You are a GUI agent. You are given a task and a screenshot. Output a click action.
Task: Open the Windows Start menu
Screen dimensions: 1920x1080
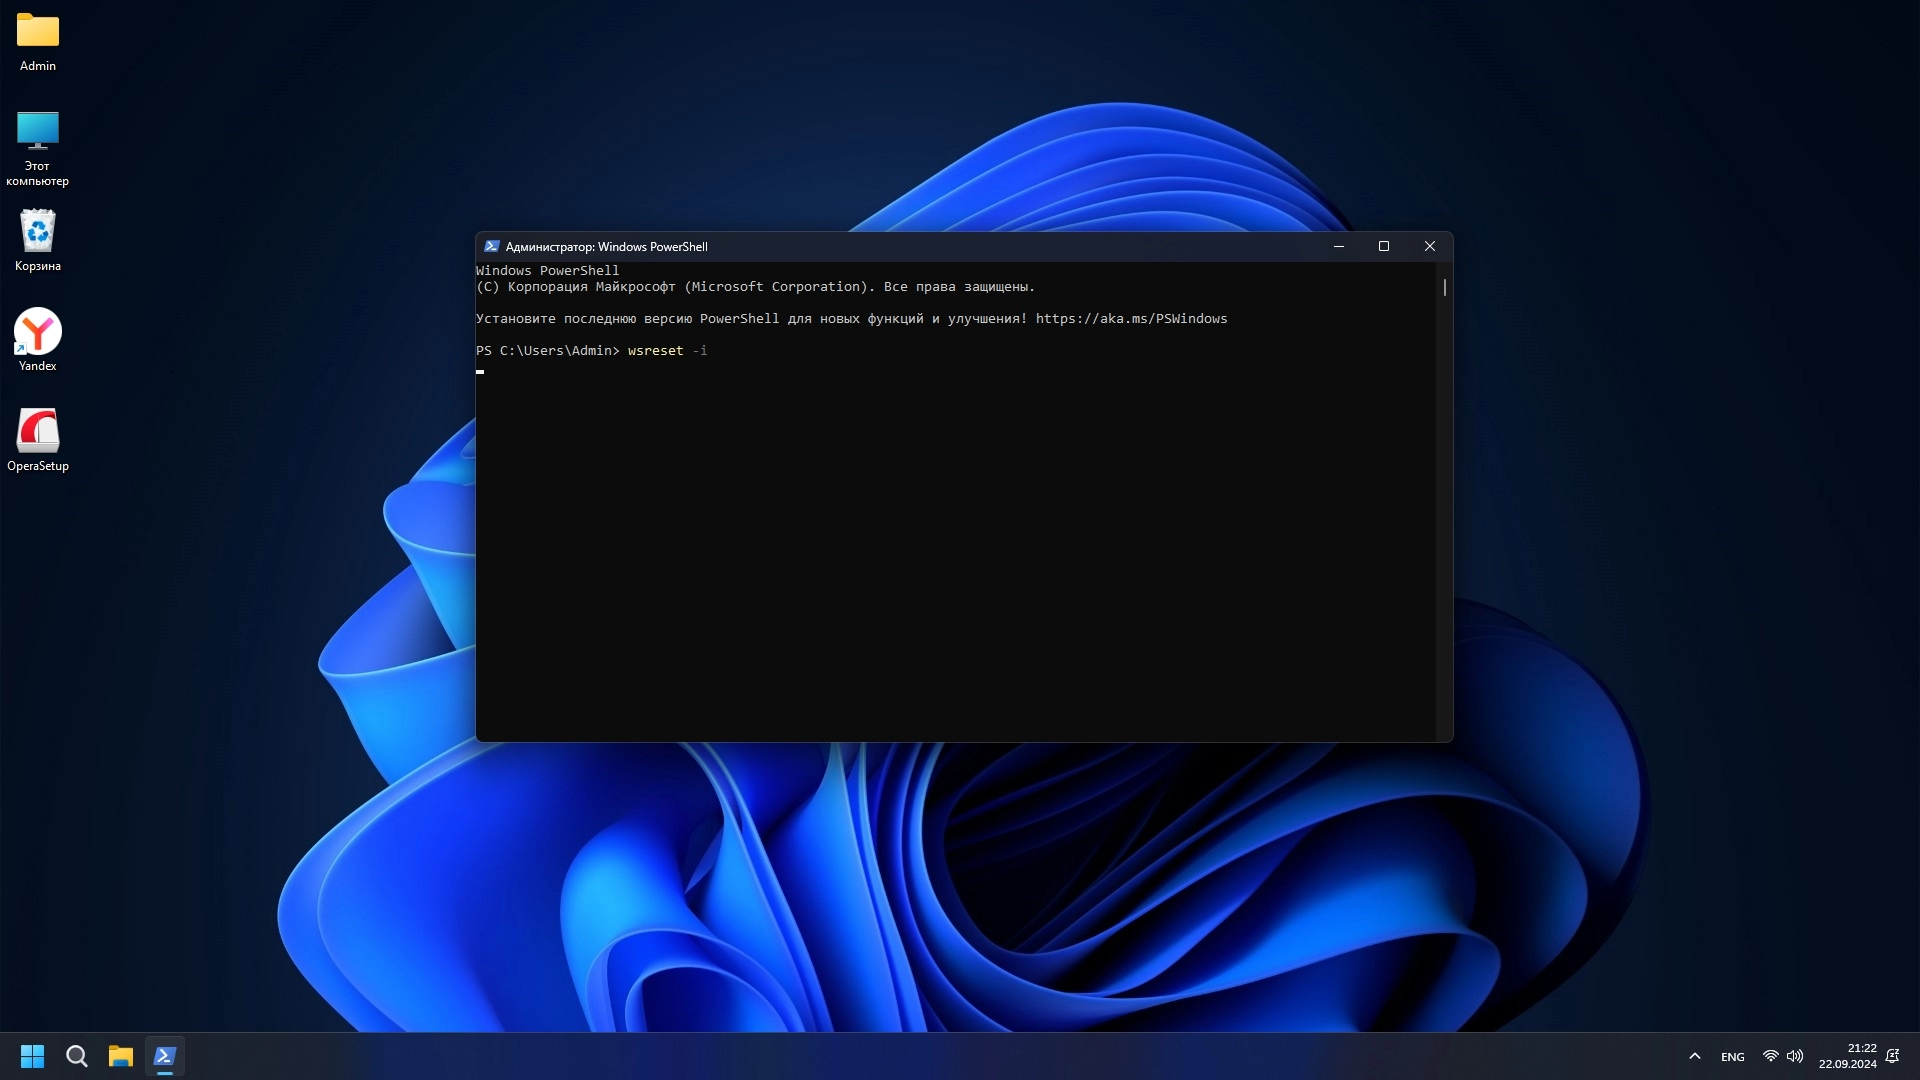coord(32,1056)
